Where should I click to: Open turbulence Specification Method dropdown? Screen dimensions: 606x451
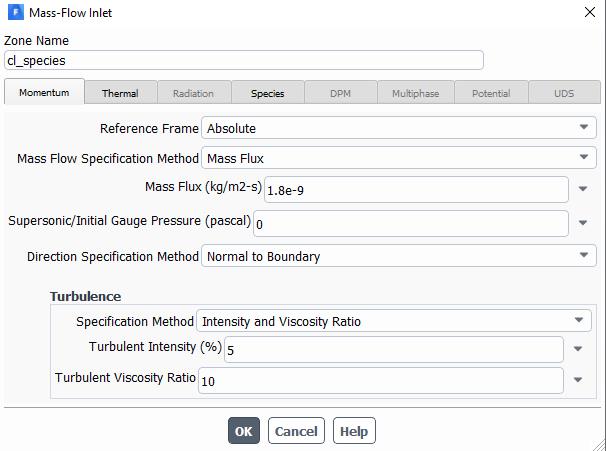coord(393,321)
